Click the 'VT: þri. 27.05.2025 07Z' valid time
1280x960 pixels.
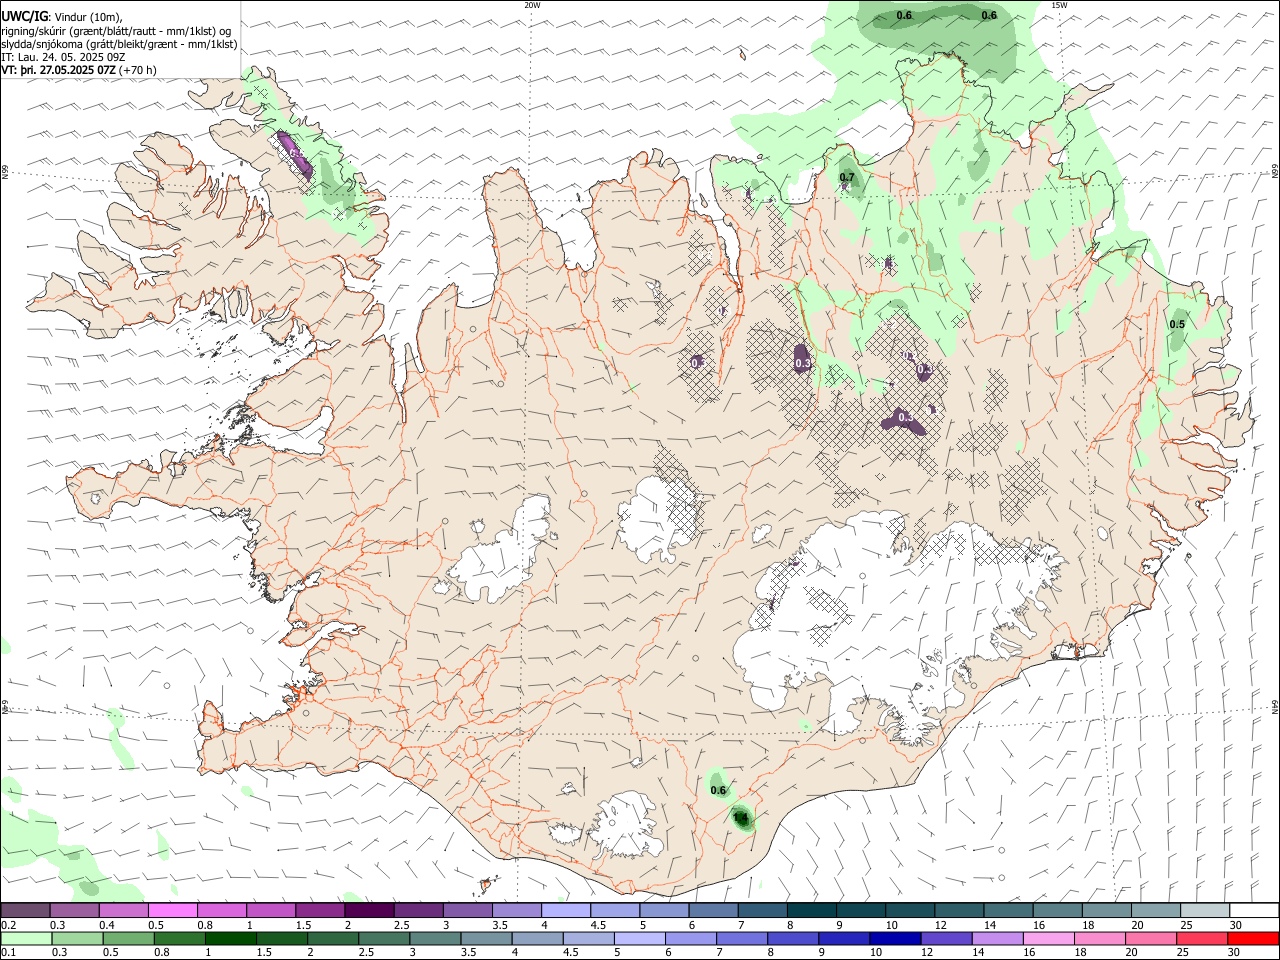click(x=58, y=70)
